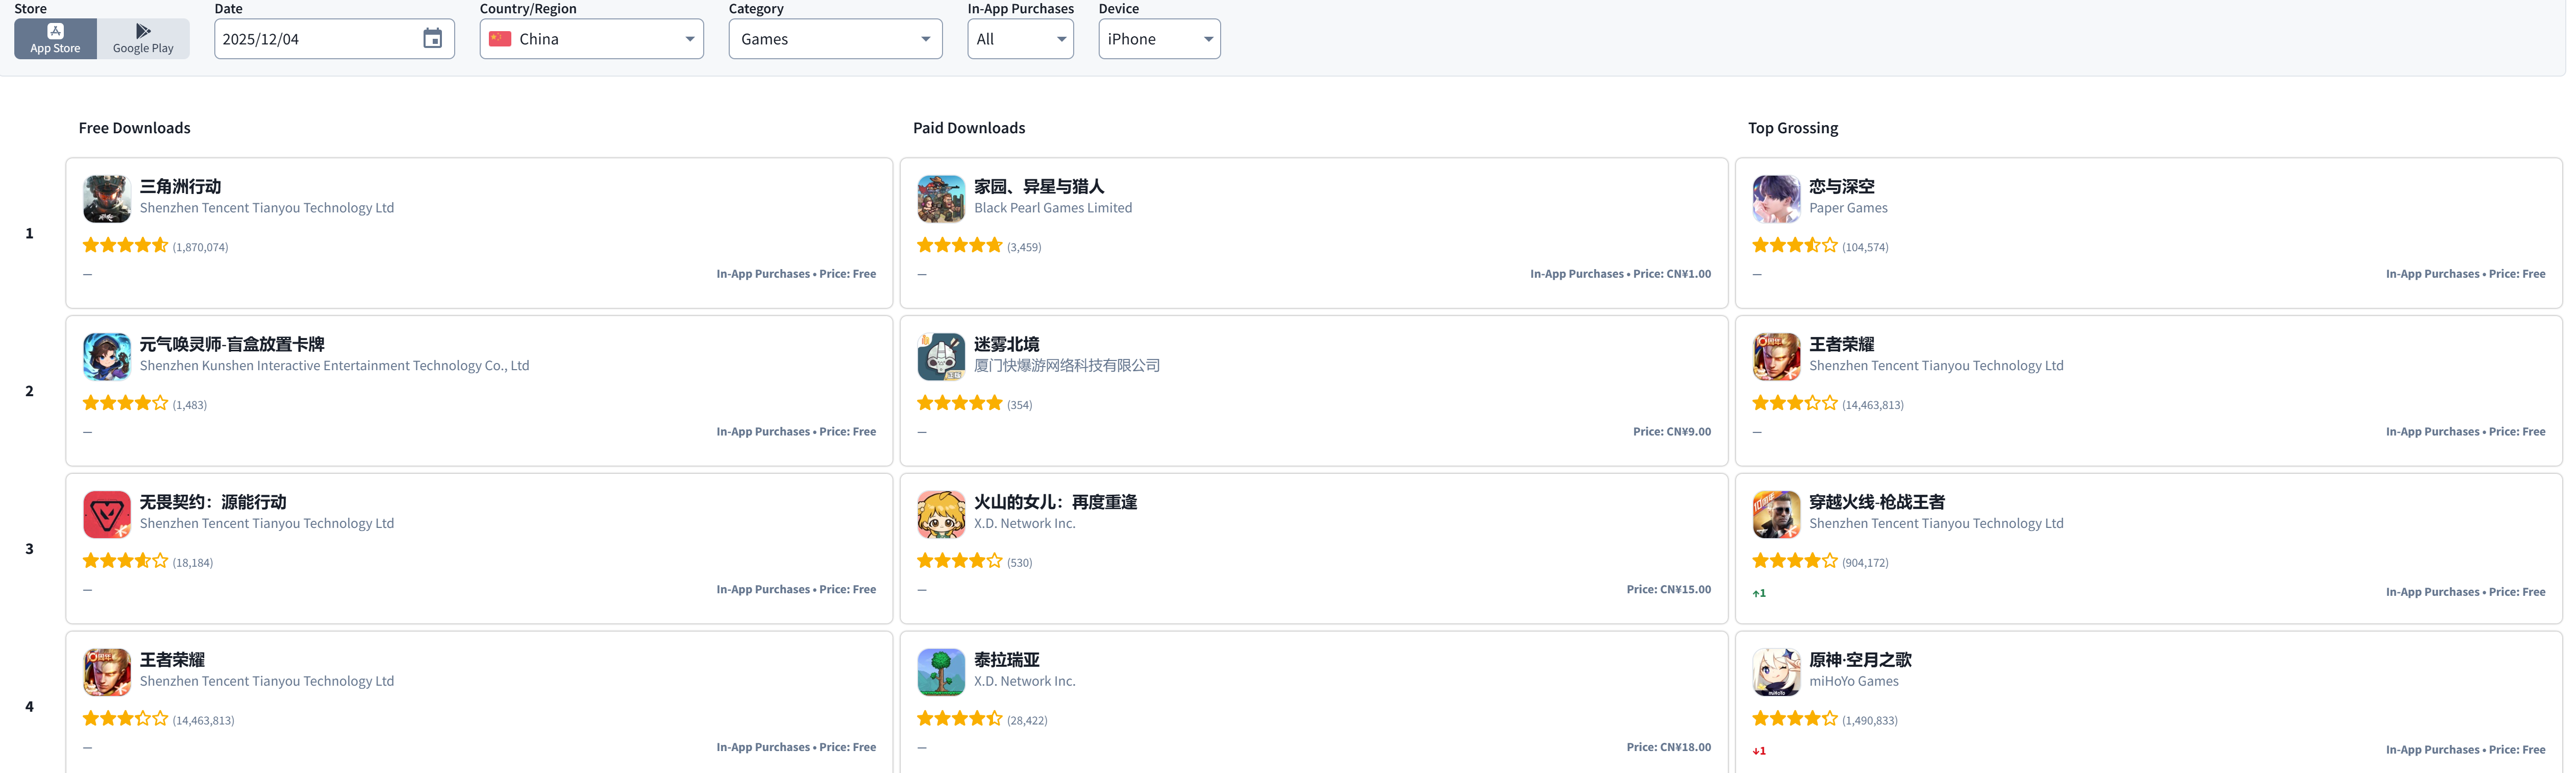Viewport: 2576px width, 773px height.
Task: Click the 迷雾北境 skull app icon
Action: coord(940,356)
